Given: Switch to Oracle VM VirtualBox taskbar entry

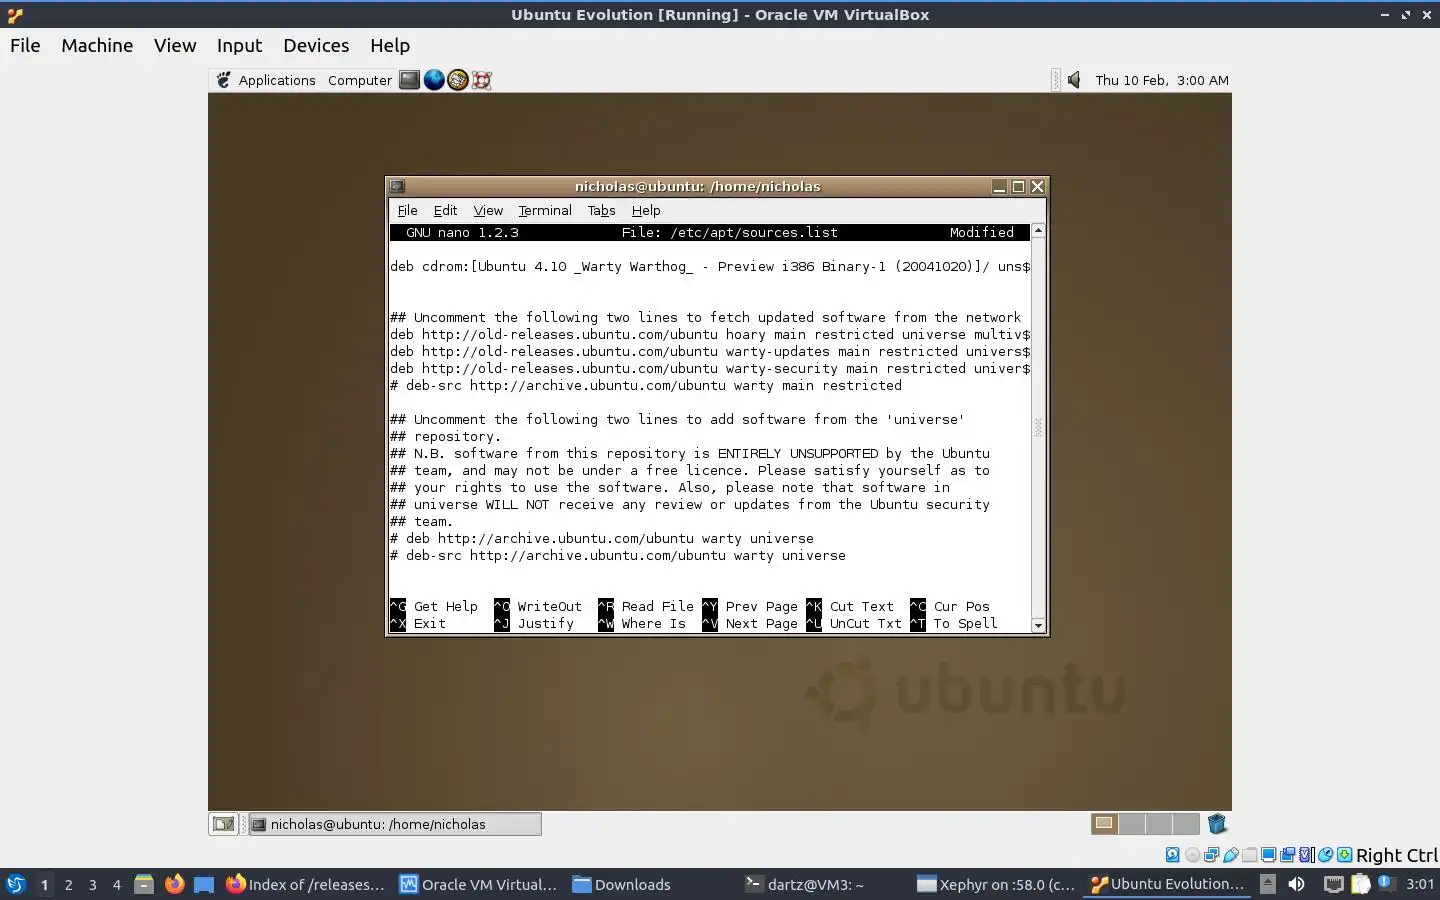Looking at the screenshot, I should click(479, 884).
